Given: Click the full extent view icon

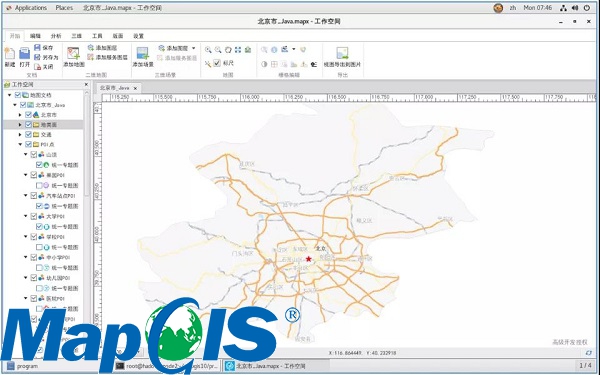Looking at the screenshot, I should pyautogui.click(x=238, y=50).
